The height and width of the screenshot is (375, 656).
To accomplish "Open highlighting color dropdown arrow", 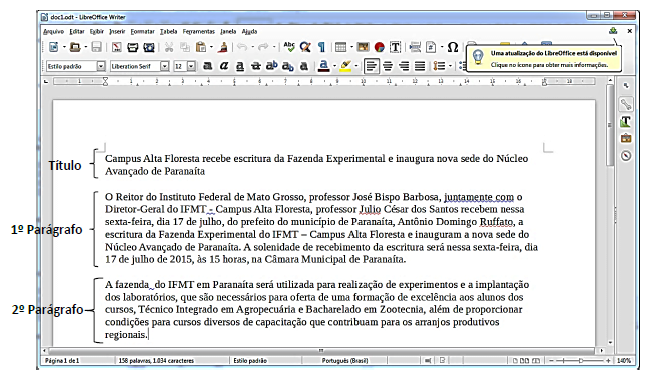I will [x=356, y=66].
